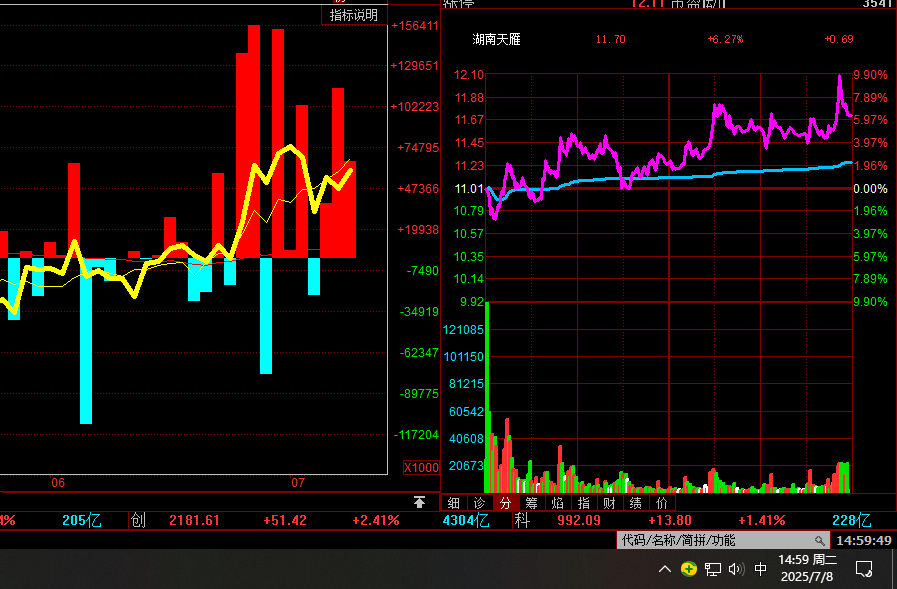Click the 992.09 index value
The image size is (897, 589).
[x=579, y=520]
